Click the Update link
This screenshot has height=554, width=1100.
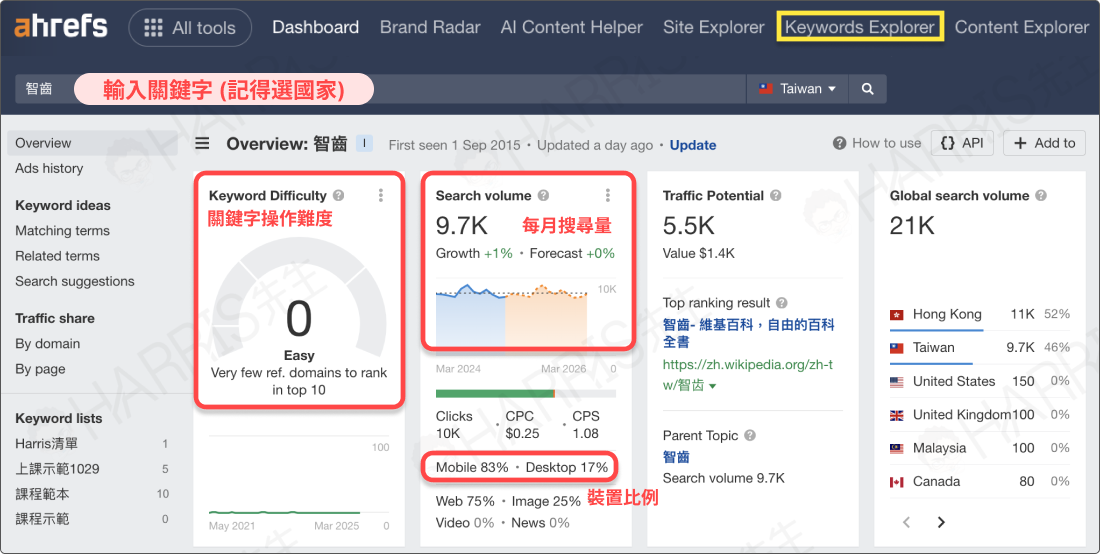(692, 145)
